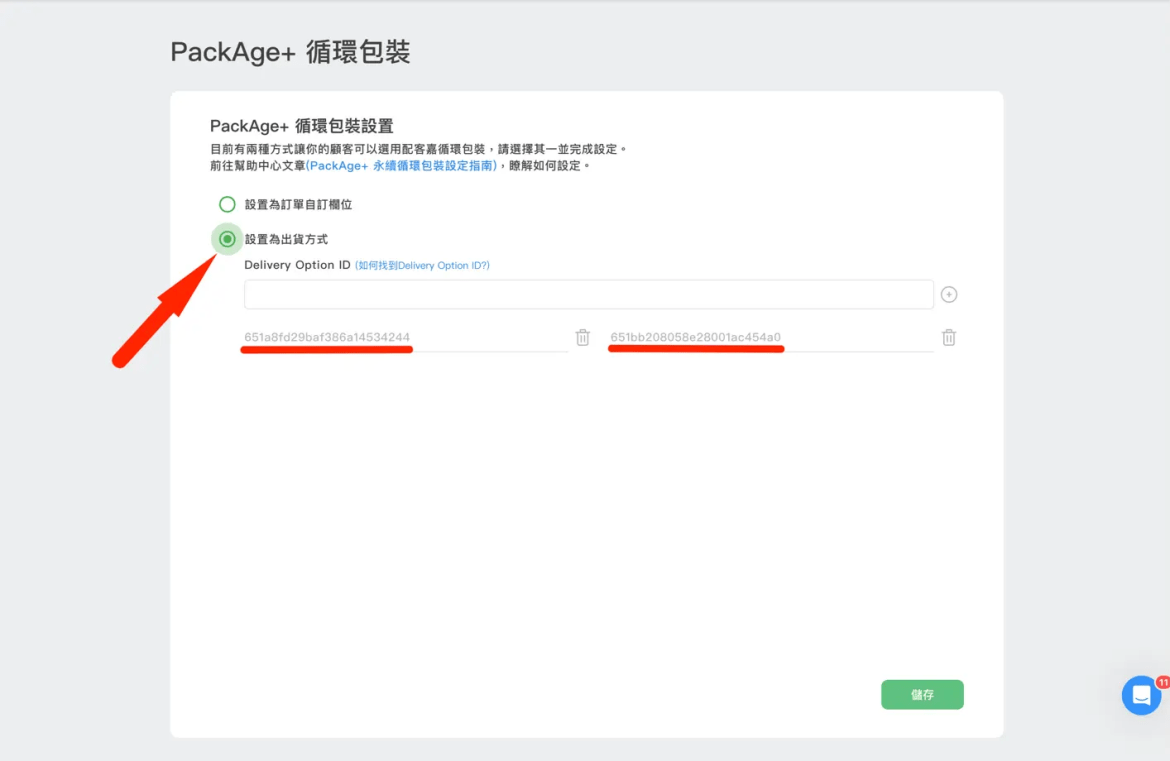Click the PackAge+ 循環包裝 page title
The height and width of the screenshot is (761, 1170).
(x=290, y=52)
